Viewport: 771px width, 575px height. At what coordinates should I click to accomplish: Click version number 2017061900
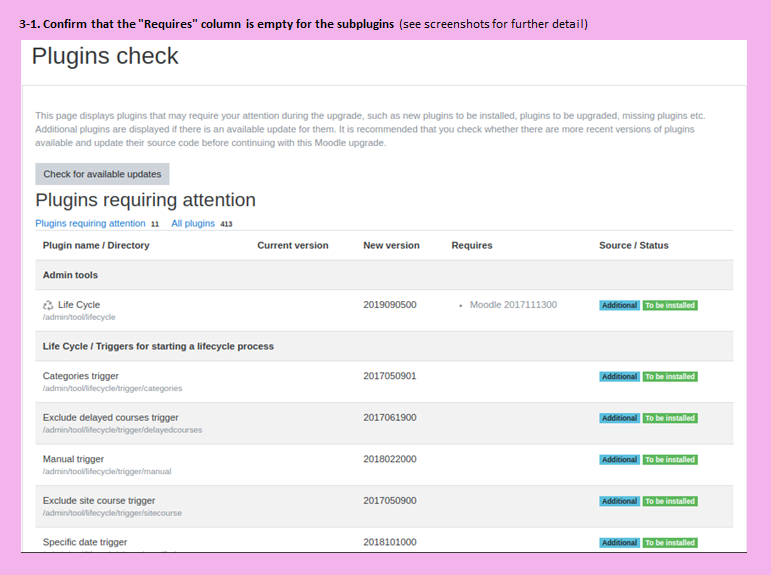tap(390, 417)
